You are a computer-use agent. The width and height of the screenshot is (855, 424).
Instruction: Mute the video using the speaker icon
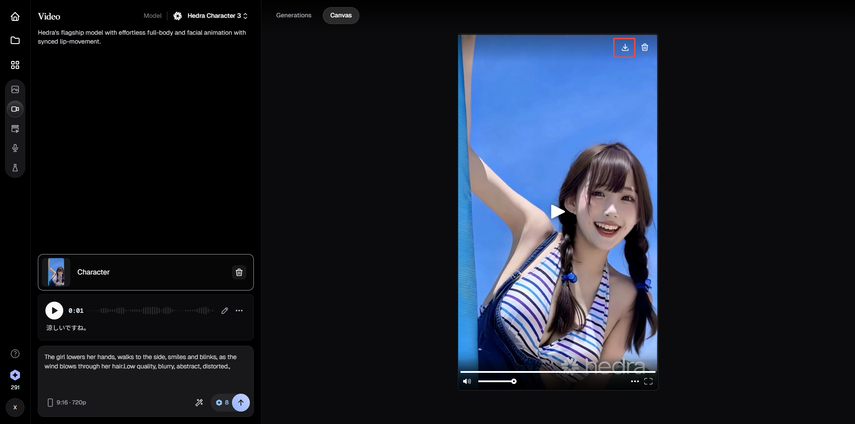tap(467, 381)
